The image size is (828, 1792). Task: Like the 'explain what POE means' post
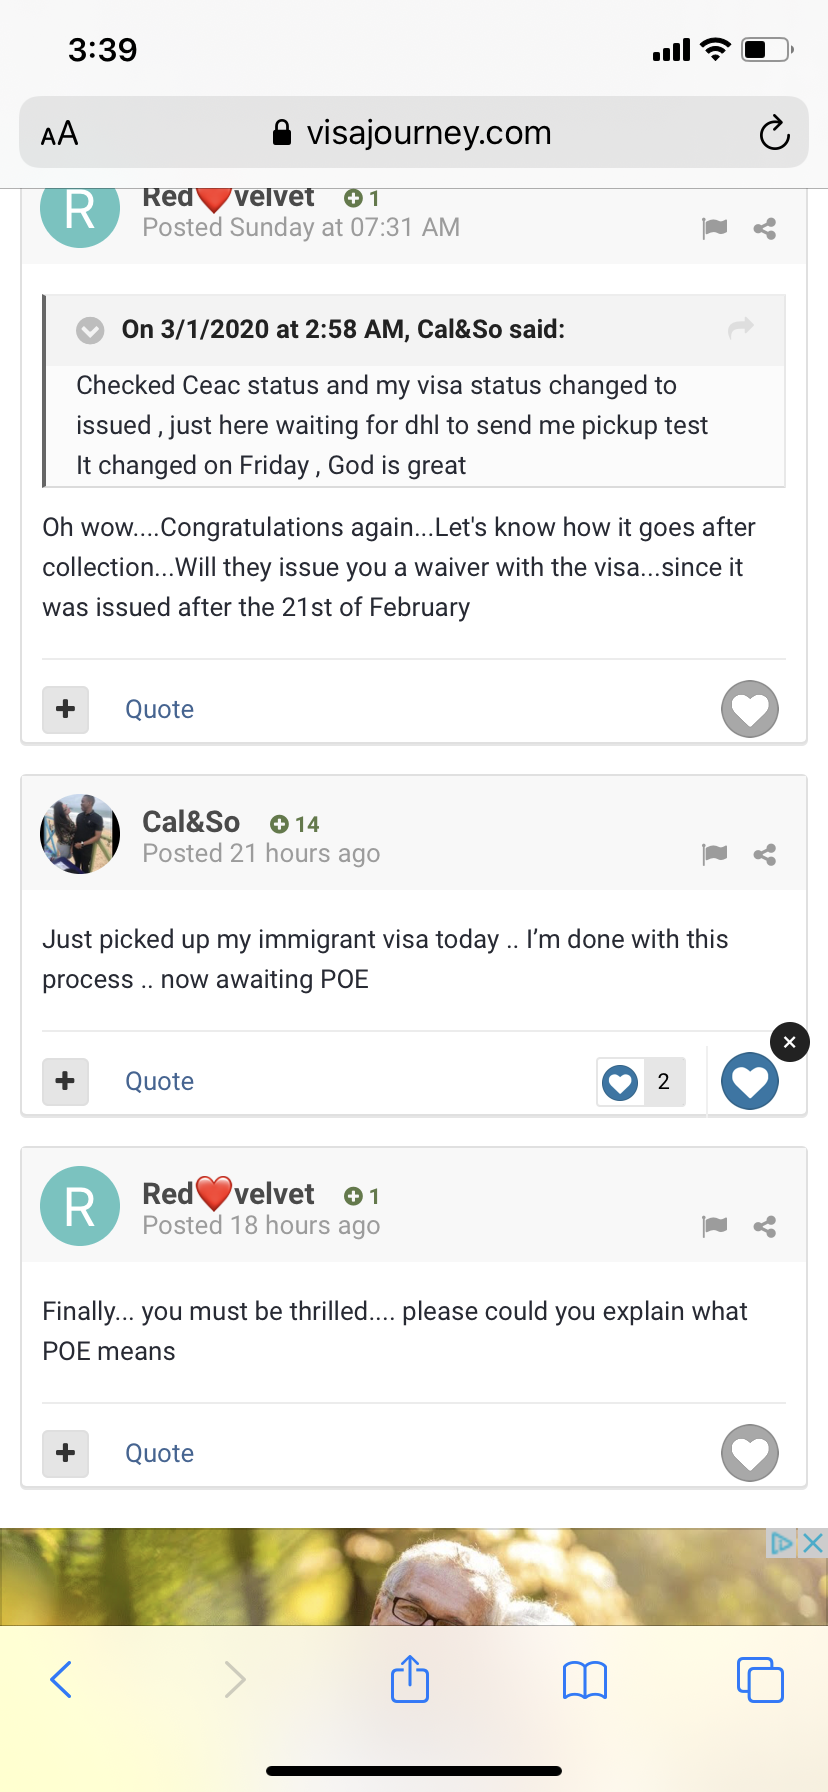pos(750,1453)
